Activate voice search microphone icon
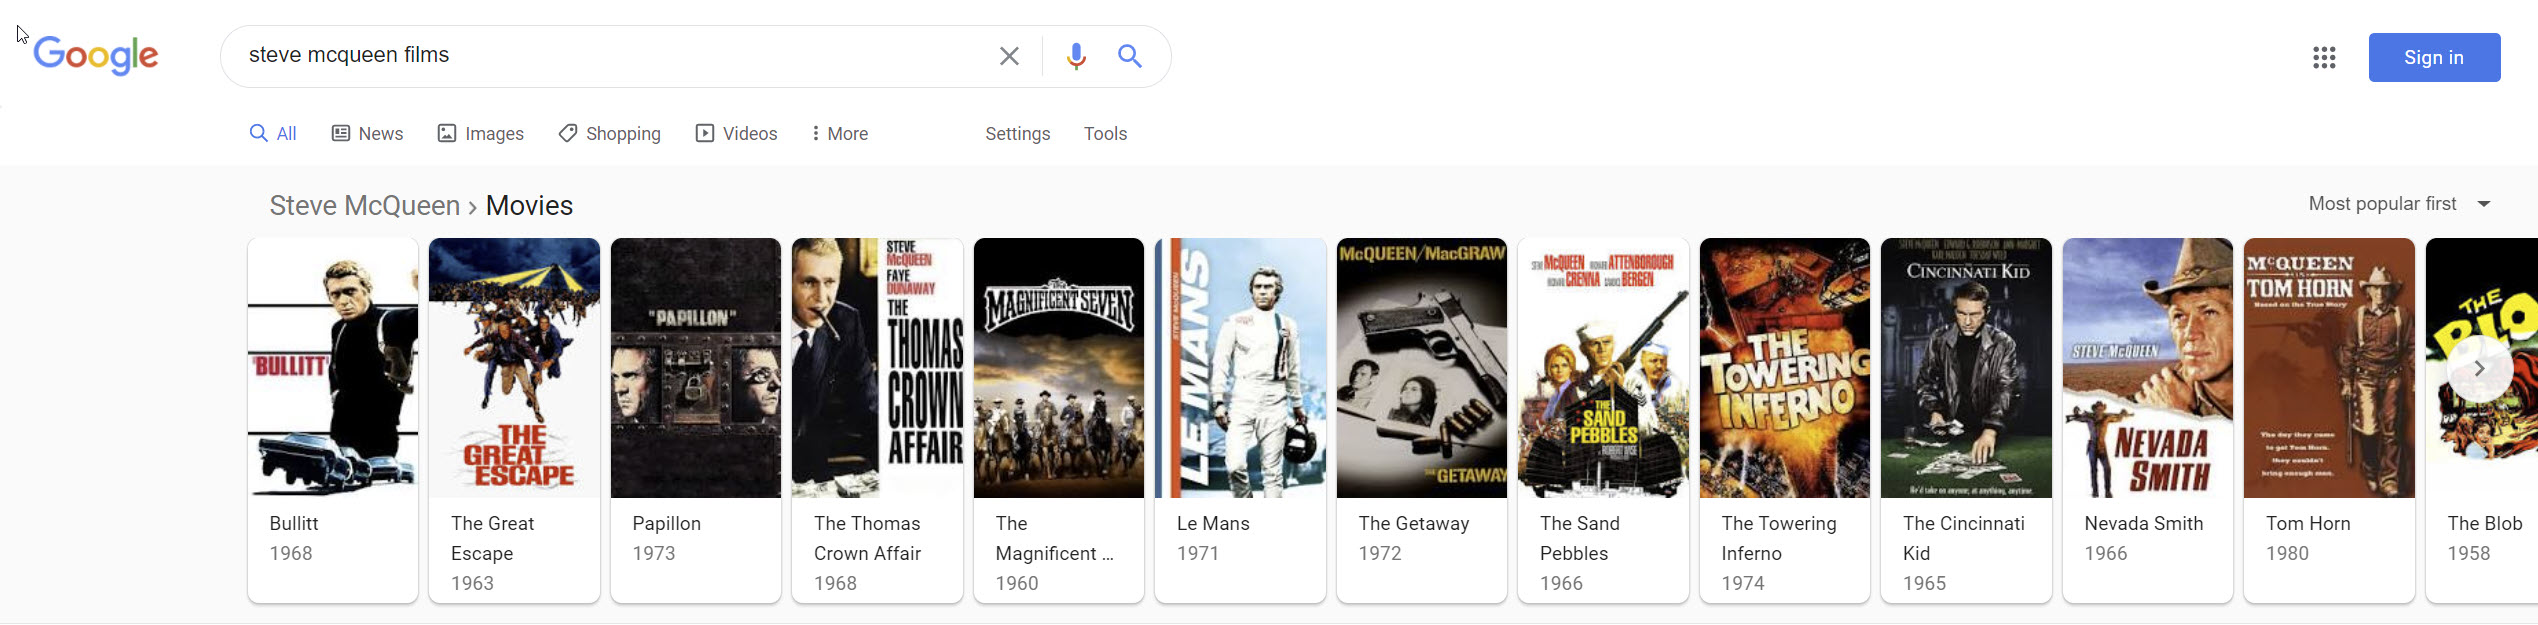This screenshot has width=2538, height=625. tap(1076, 56)
